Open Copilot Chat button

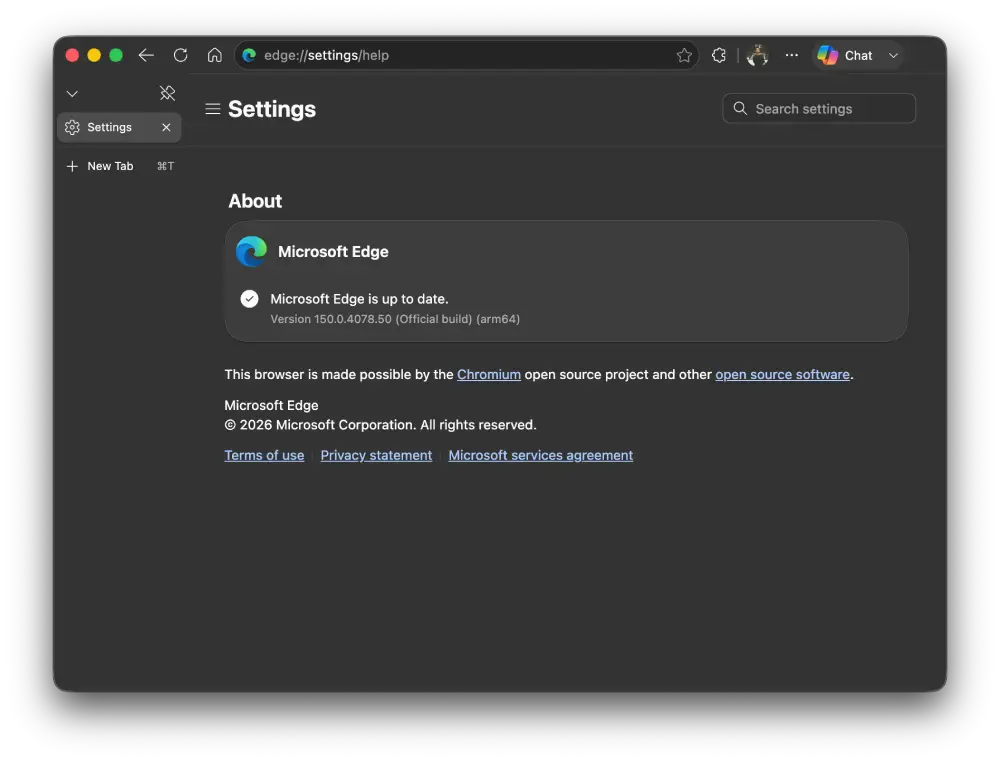pyautogui.click(x=846, y=55)
